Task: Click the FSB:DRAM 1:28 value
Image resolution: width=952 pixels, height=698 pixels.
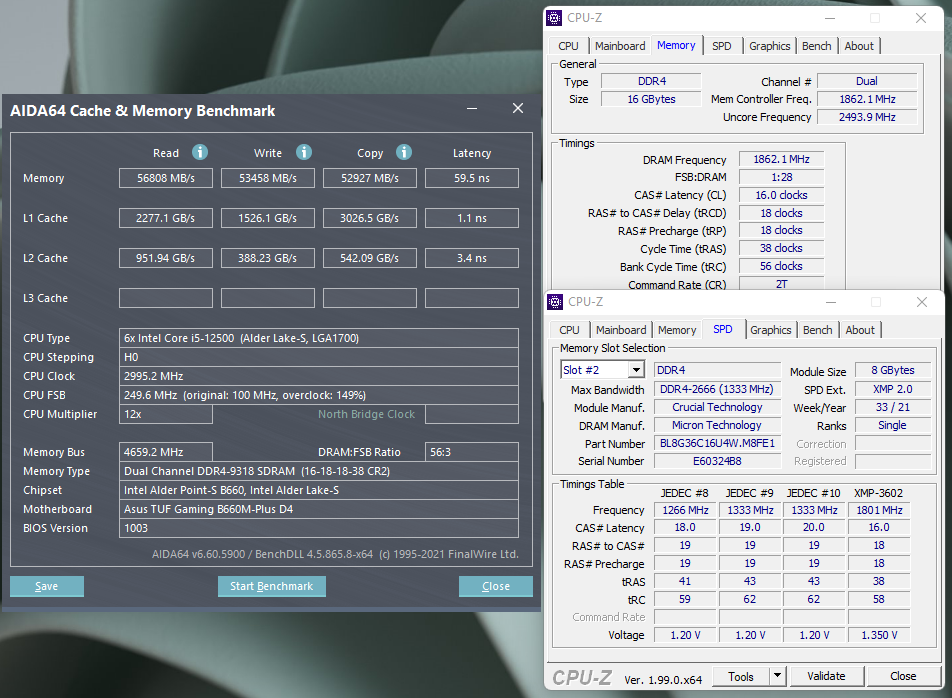Action: (x=781, y=177)
